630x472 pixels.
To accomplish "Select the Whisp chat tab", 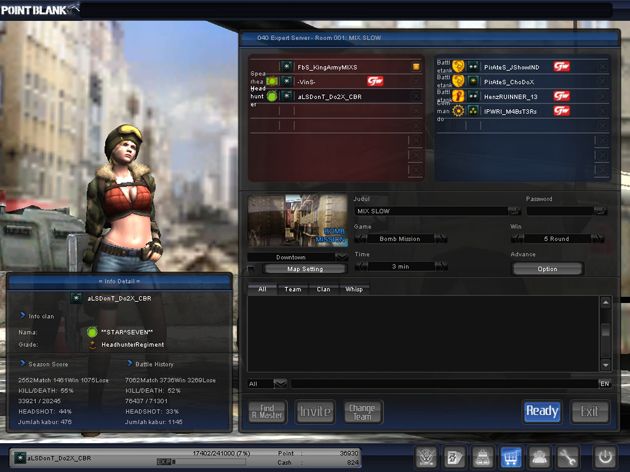I will [x=354, y=289].
